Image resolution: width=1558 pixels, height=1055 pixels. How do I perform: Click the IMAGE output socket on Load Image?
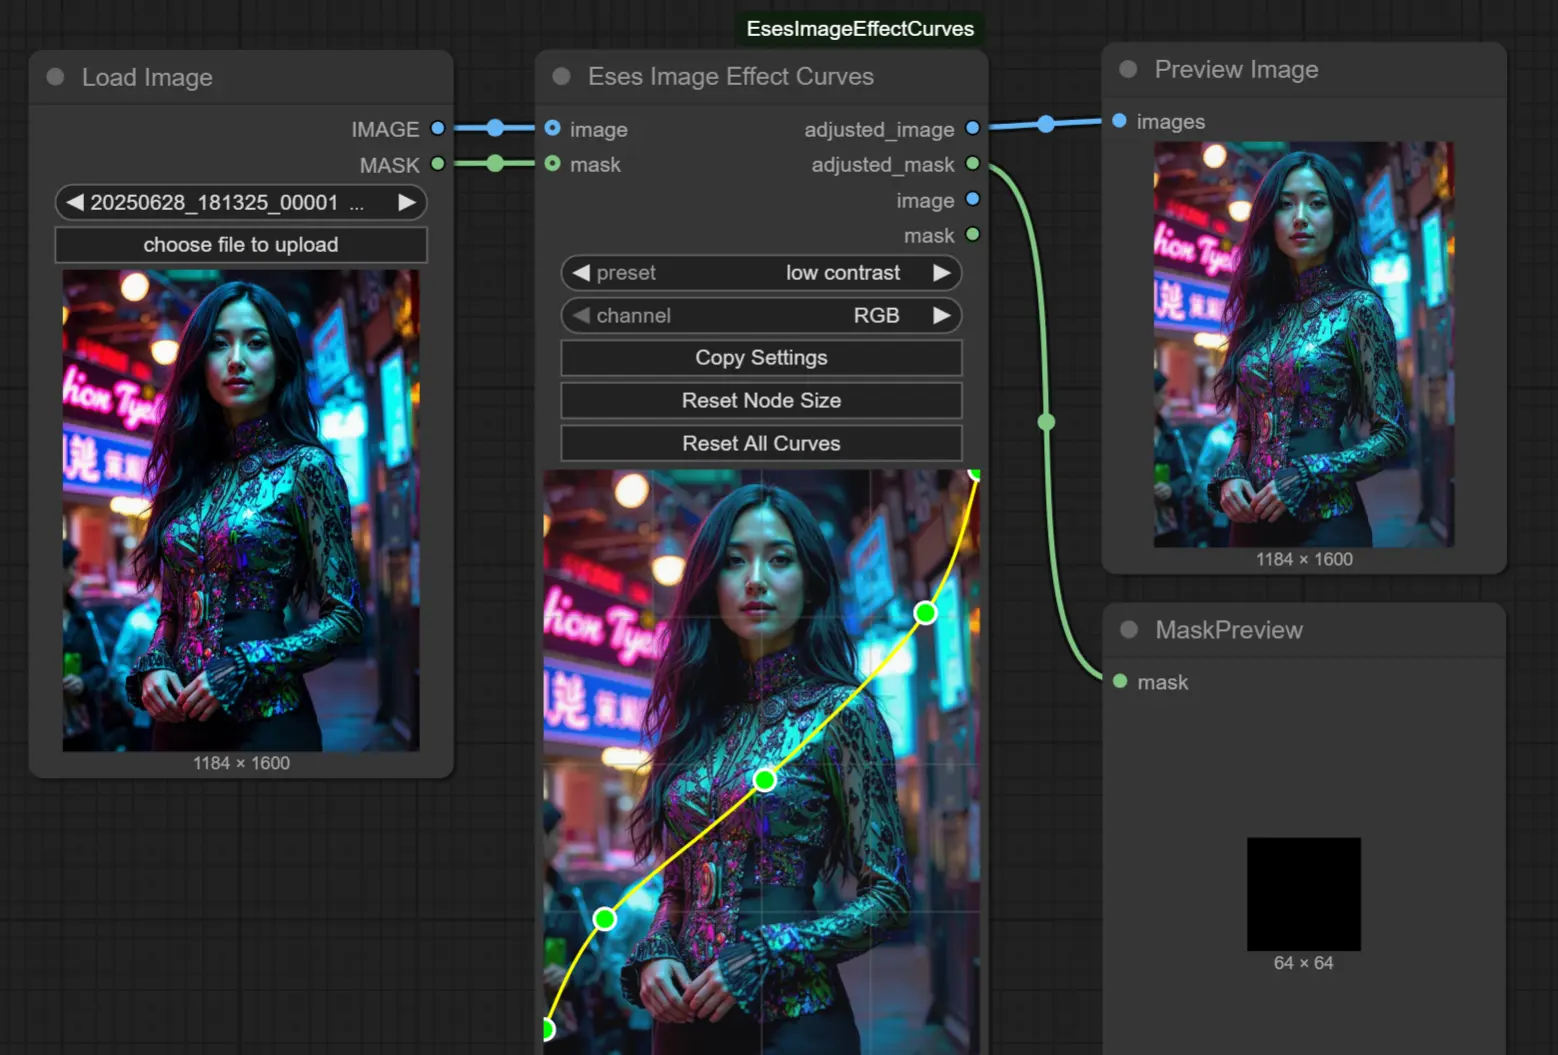tap(437, 128)
